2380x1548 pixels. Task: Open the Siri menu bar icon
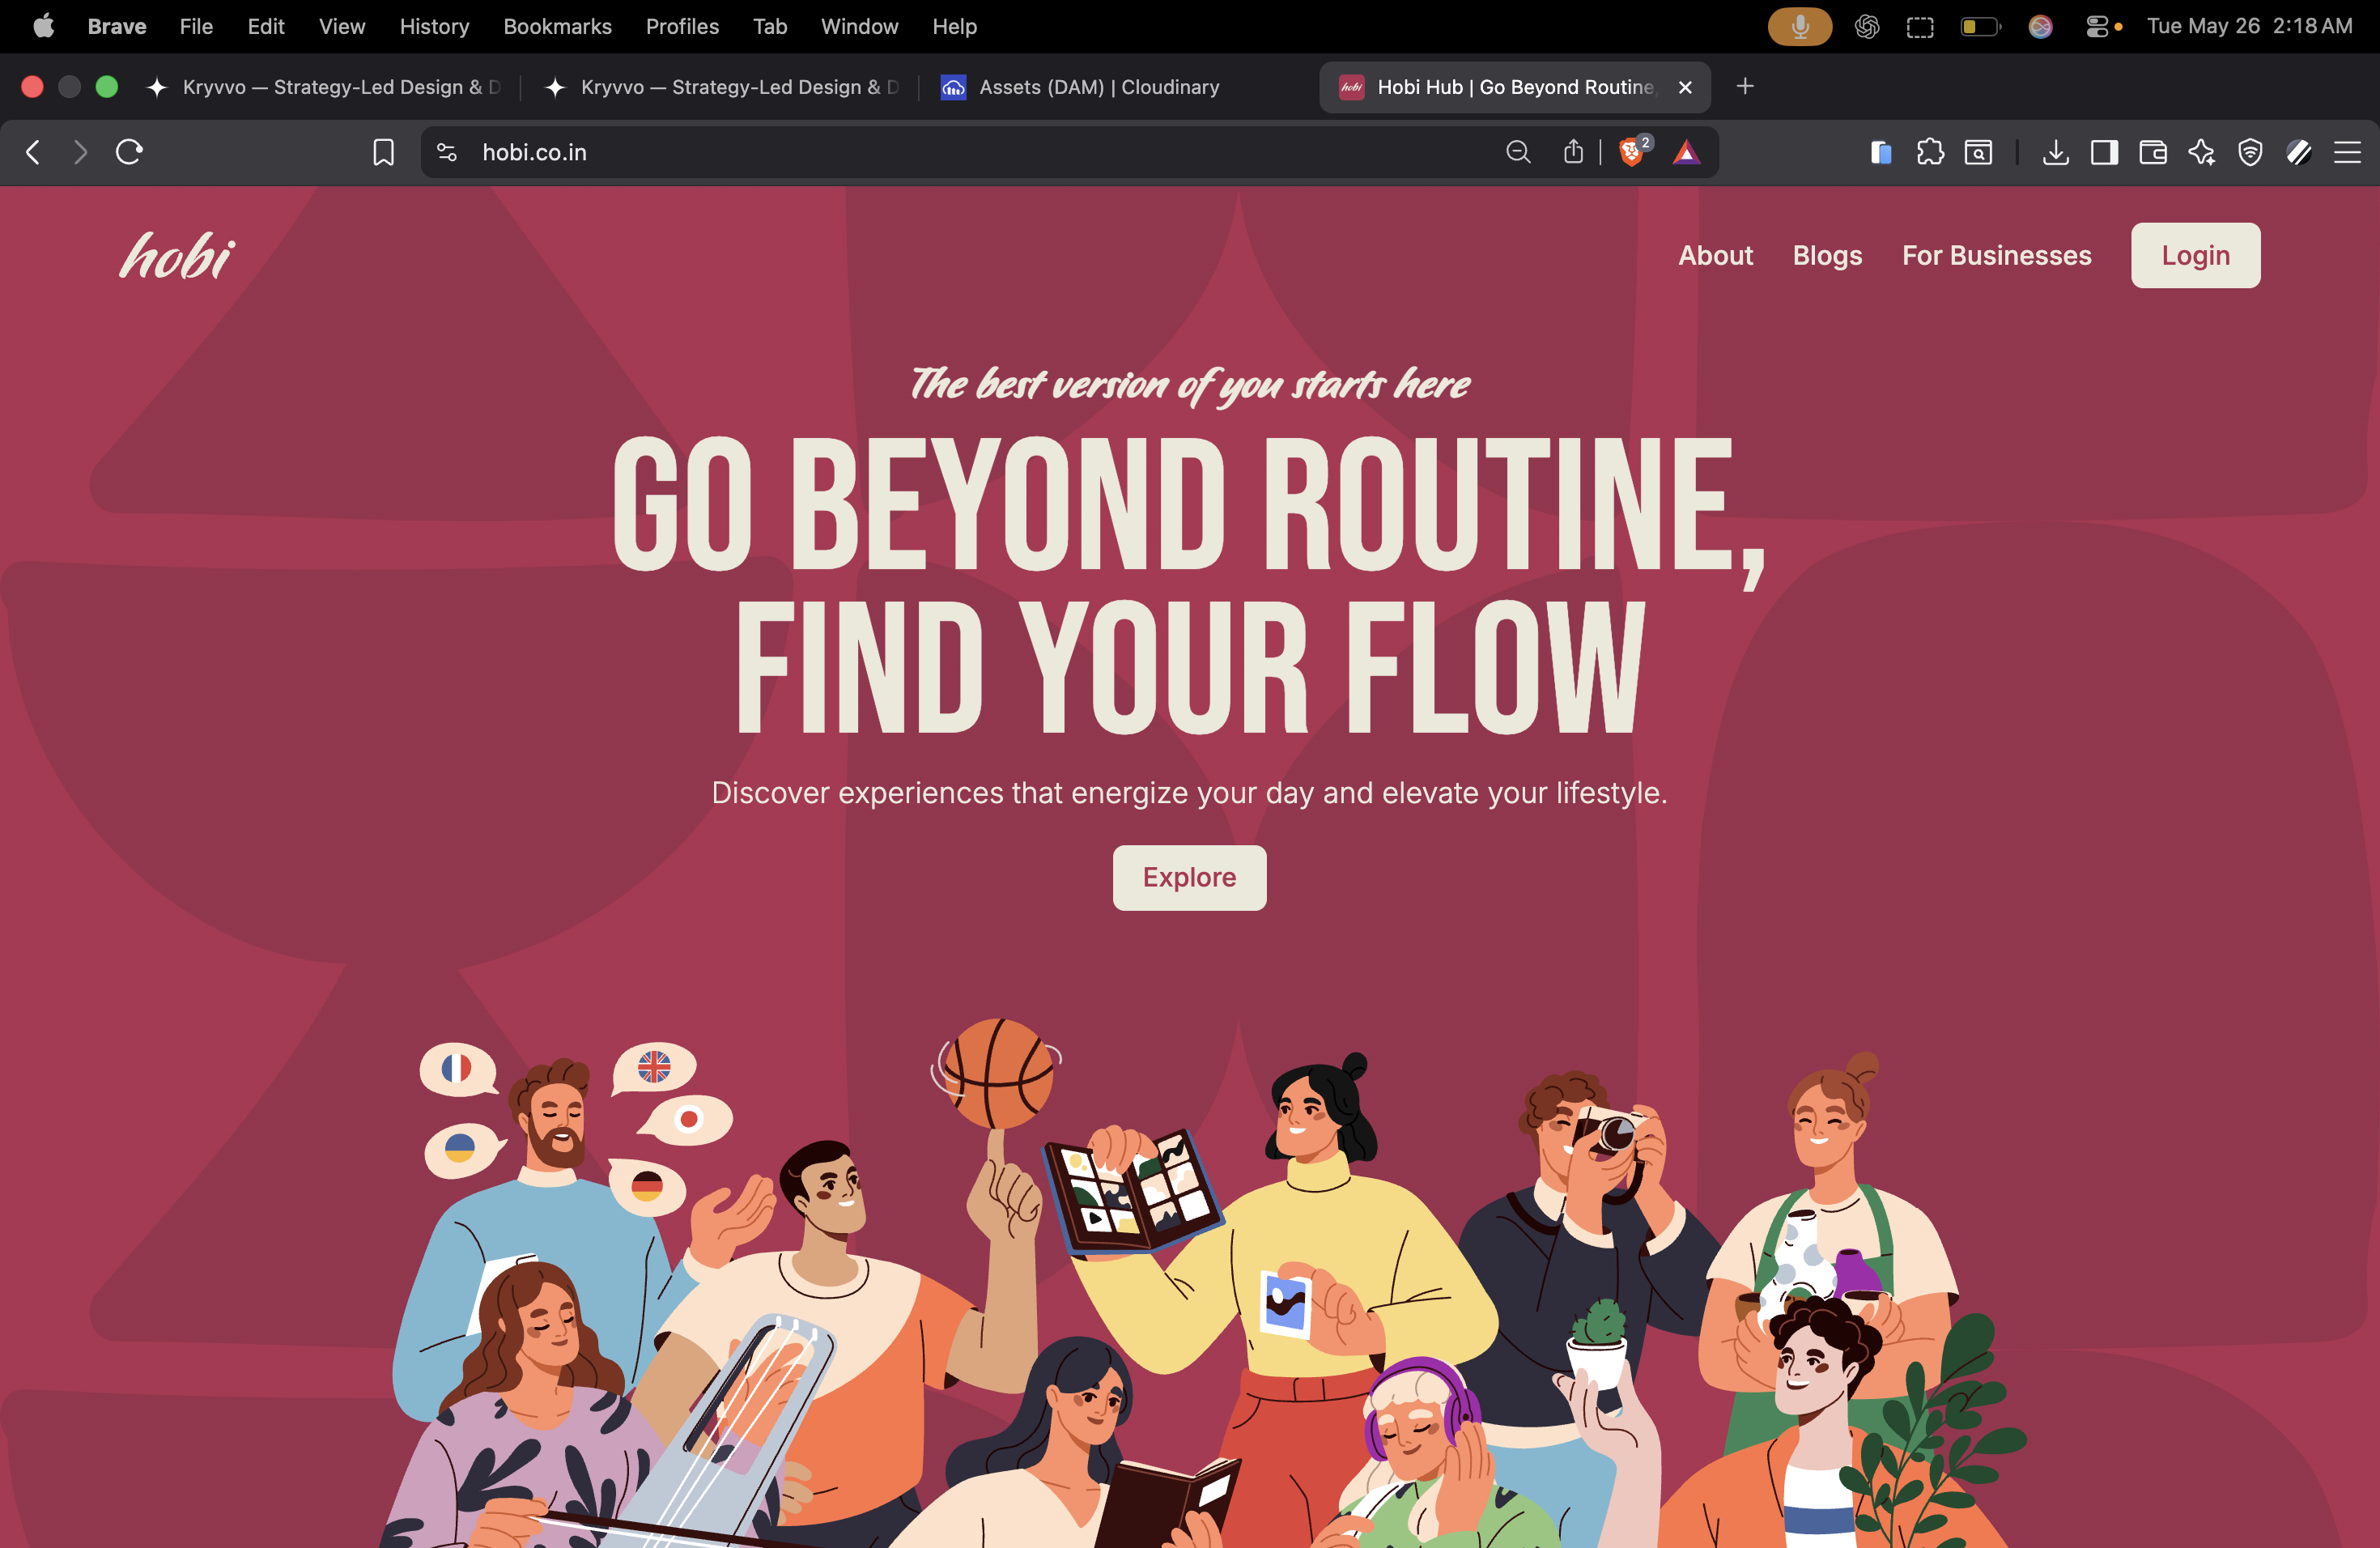(x=2040, y=26)
